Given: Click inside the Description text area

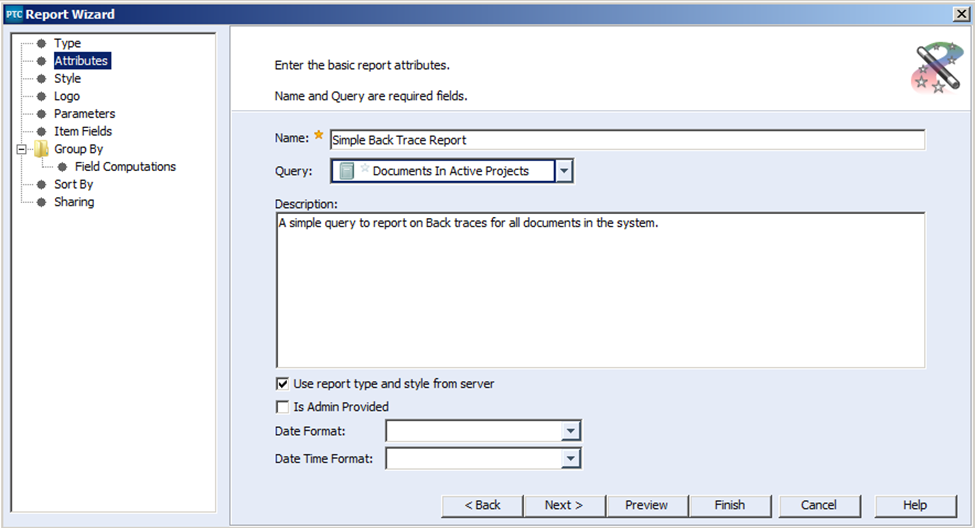Looking at the screenshot, I should click(600, 290).
